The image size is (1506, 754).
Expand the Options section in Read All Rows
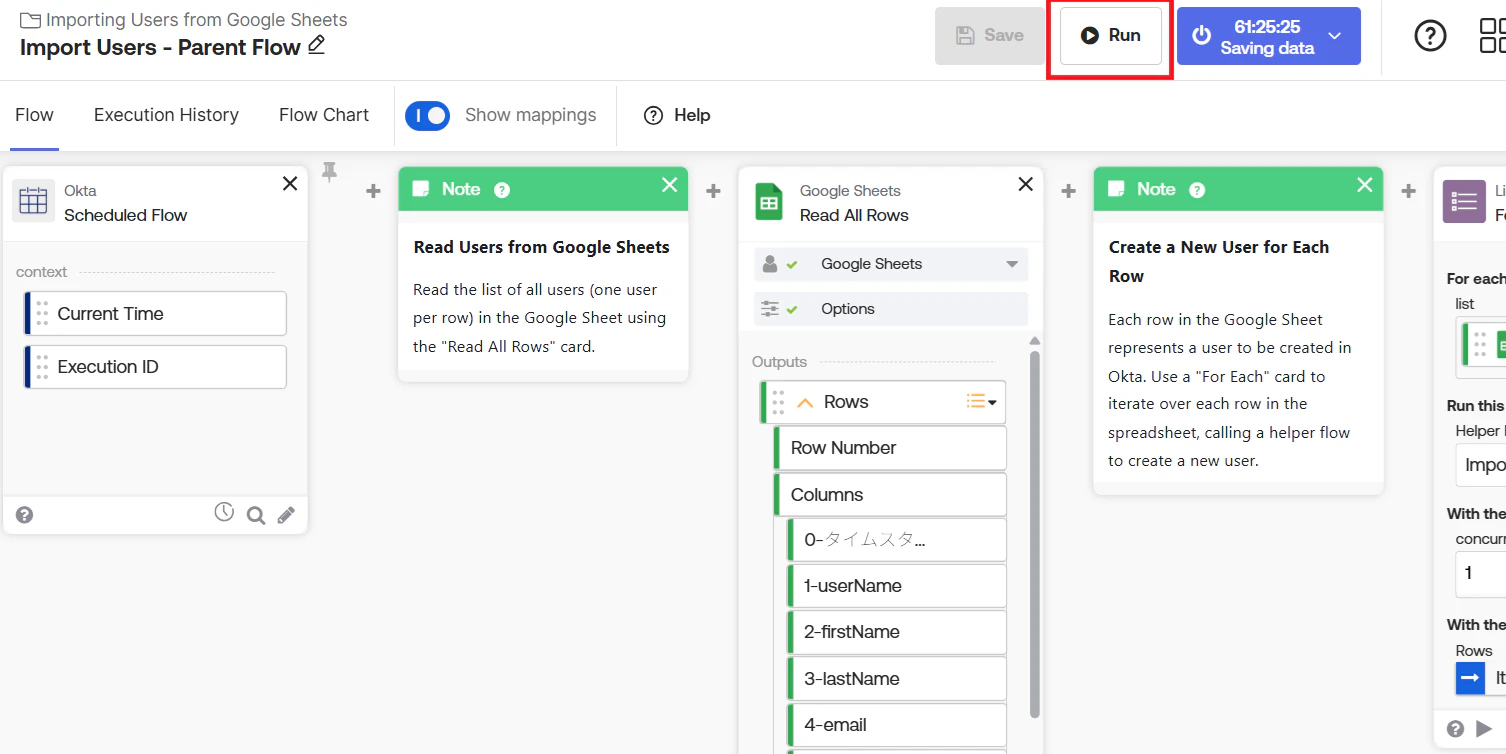tap(891, 309)
